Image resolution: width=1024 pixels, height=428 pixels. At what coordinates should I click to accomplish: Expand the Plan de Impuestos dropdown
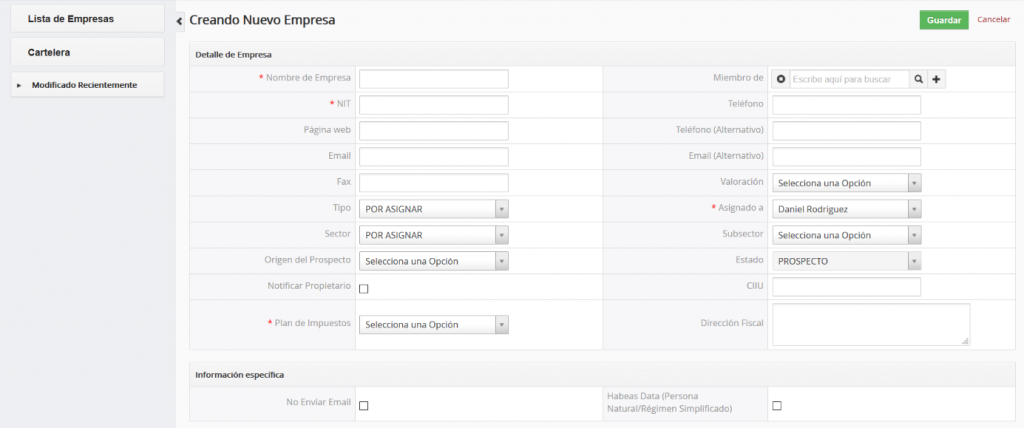coord(434,325)
